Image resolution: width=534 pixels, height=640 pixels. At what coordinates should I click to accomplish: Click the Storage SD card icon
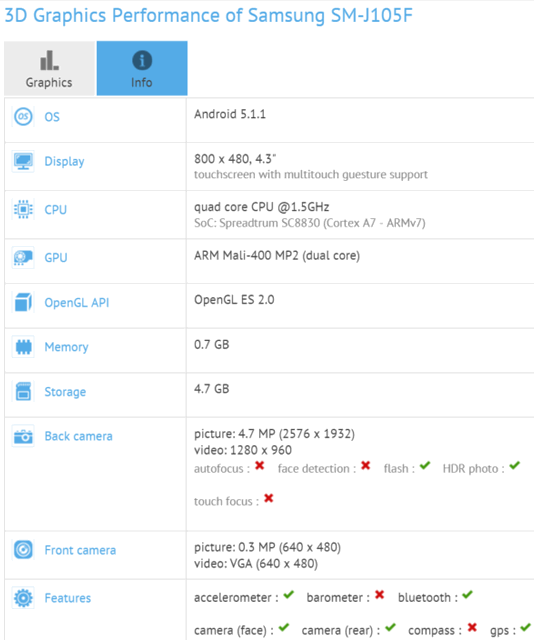coord(23,391)
